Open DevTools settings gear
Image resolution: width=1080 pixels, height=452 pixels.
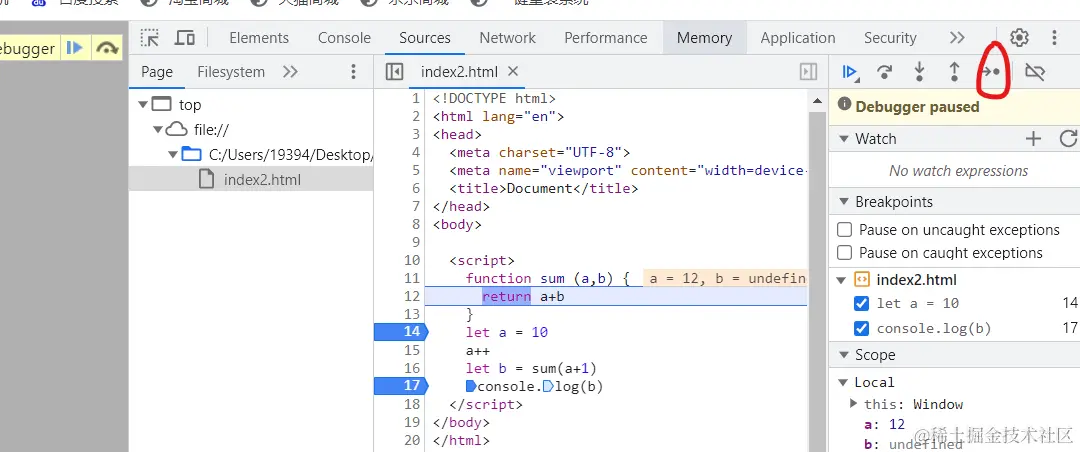coord(1019,37)
